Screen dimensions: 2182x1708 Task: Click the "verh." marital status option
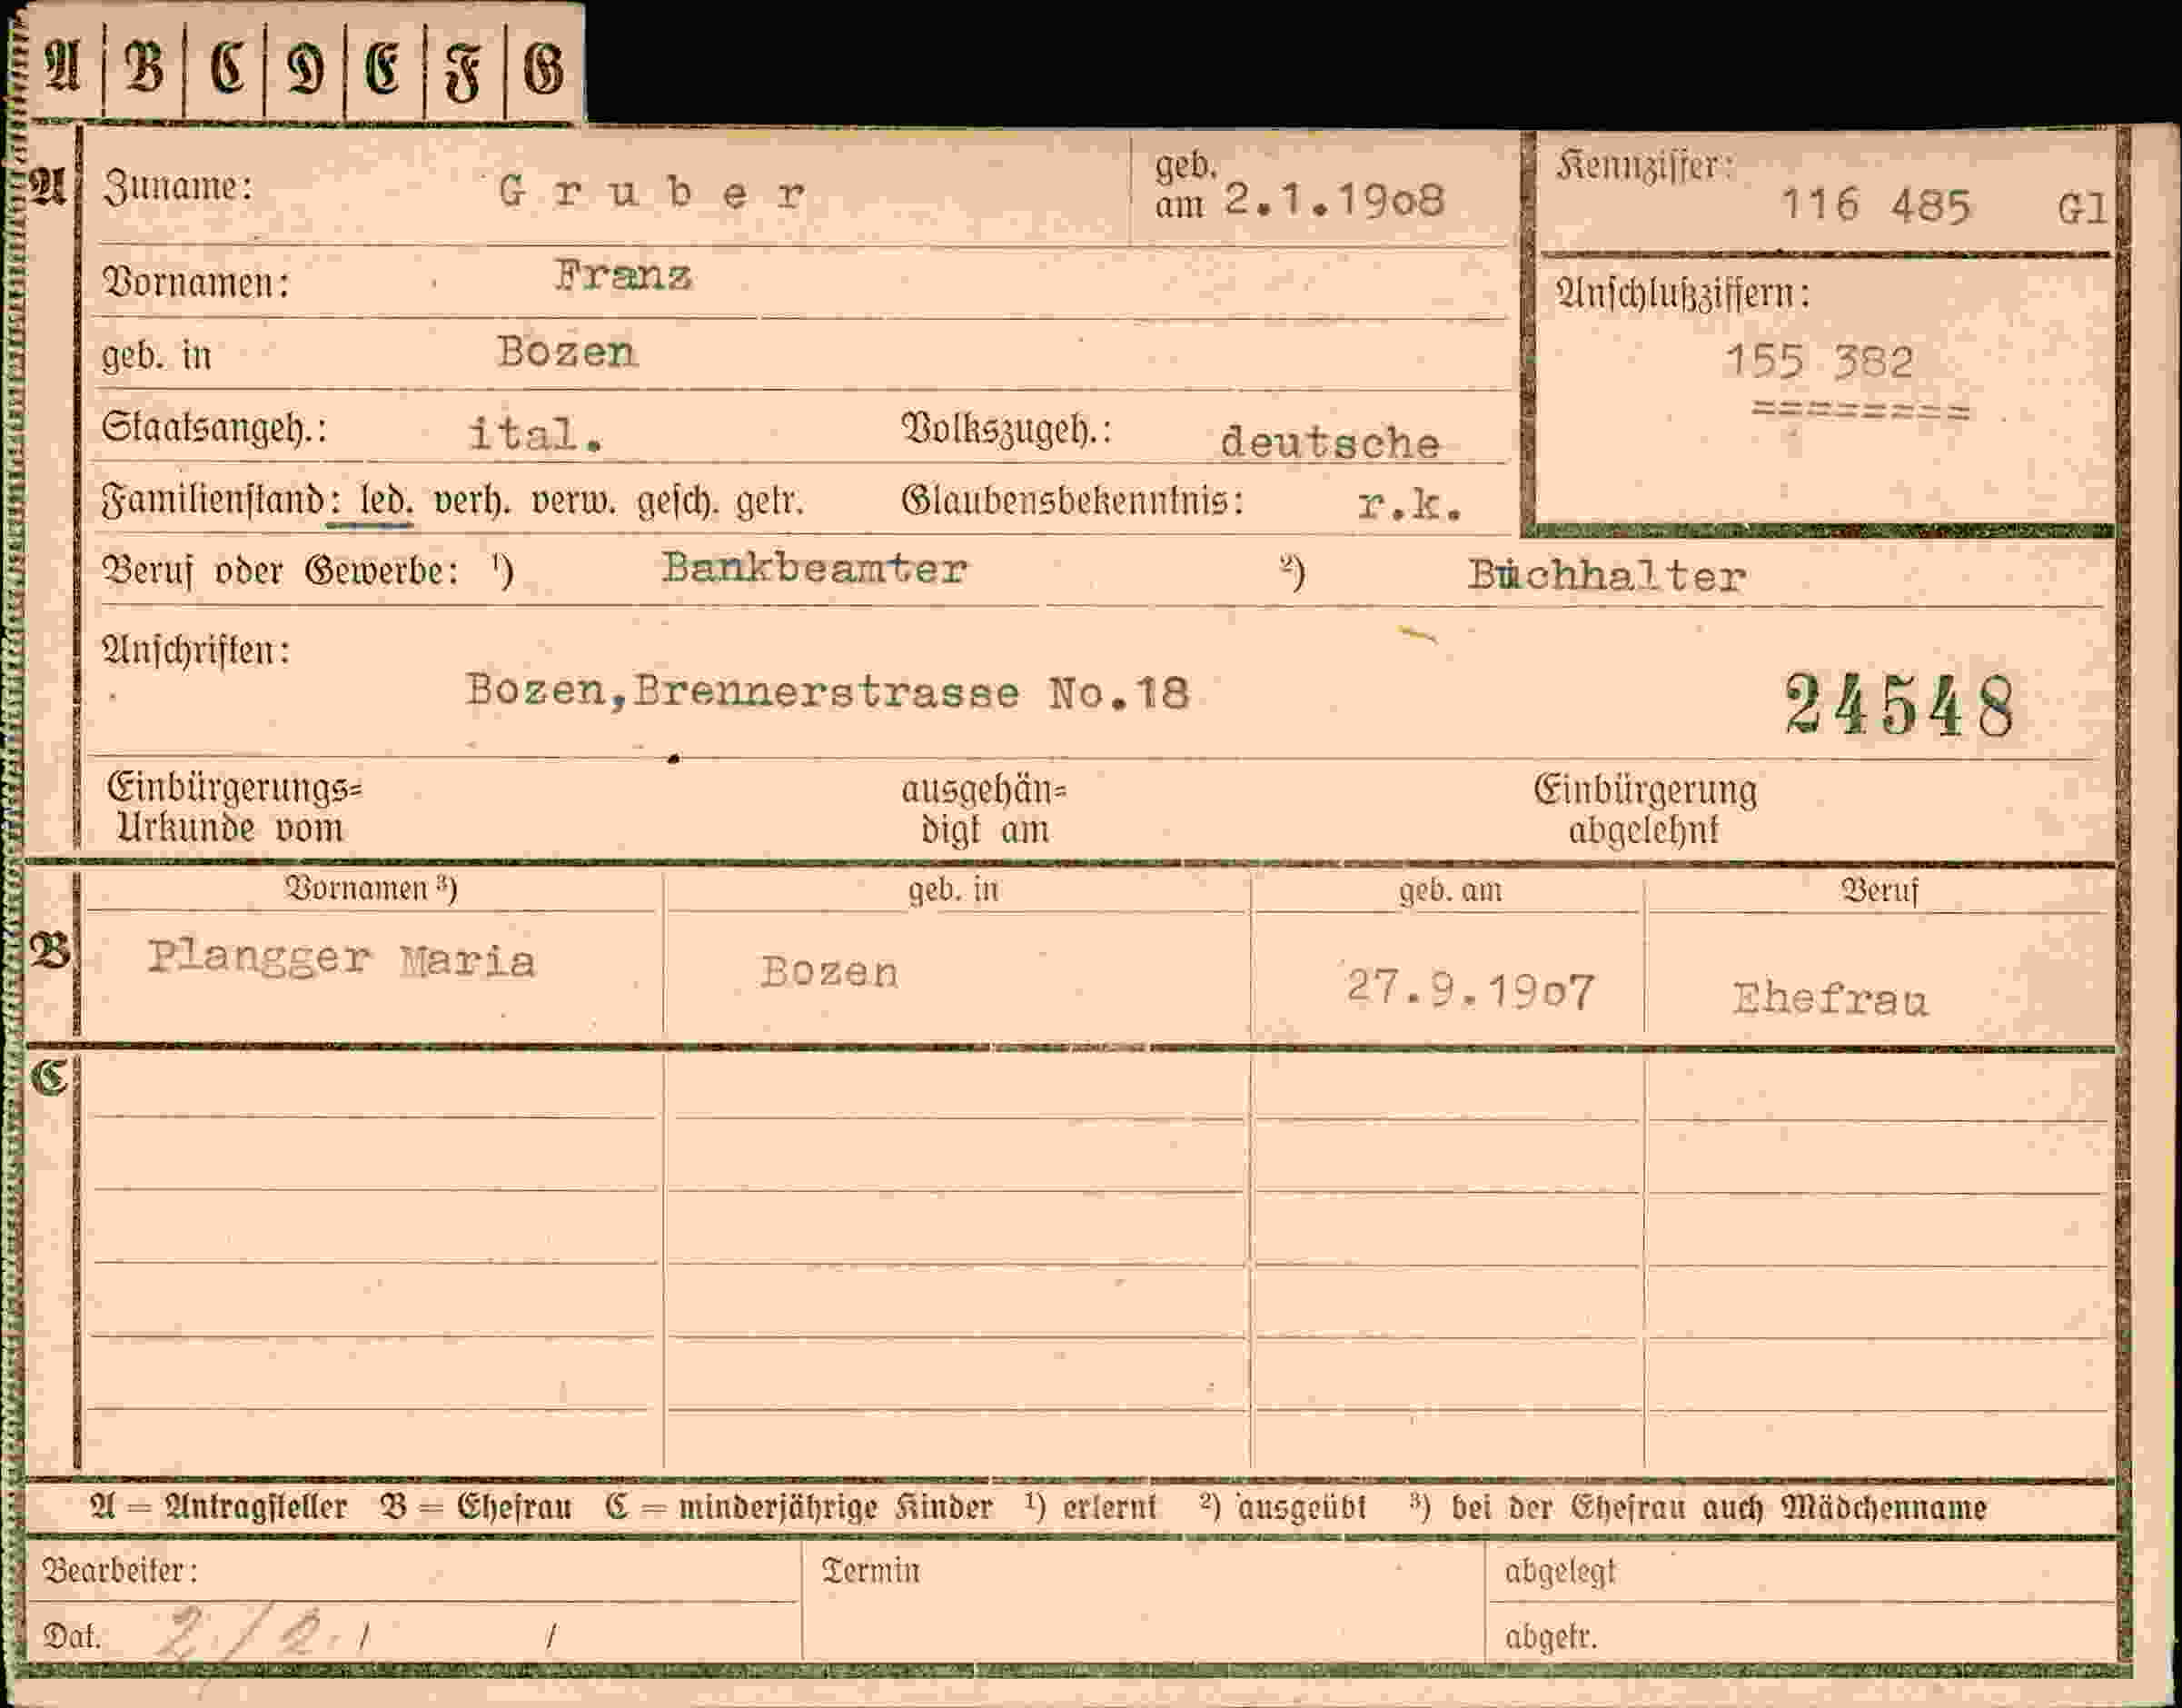tap(472, 500)
